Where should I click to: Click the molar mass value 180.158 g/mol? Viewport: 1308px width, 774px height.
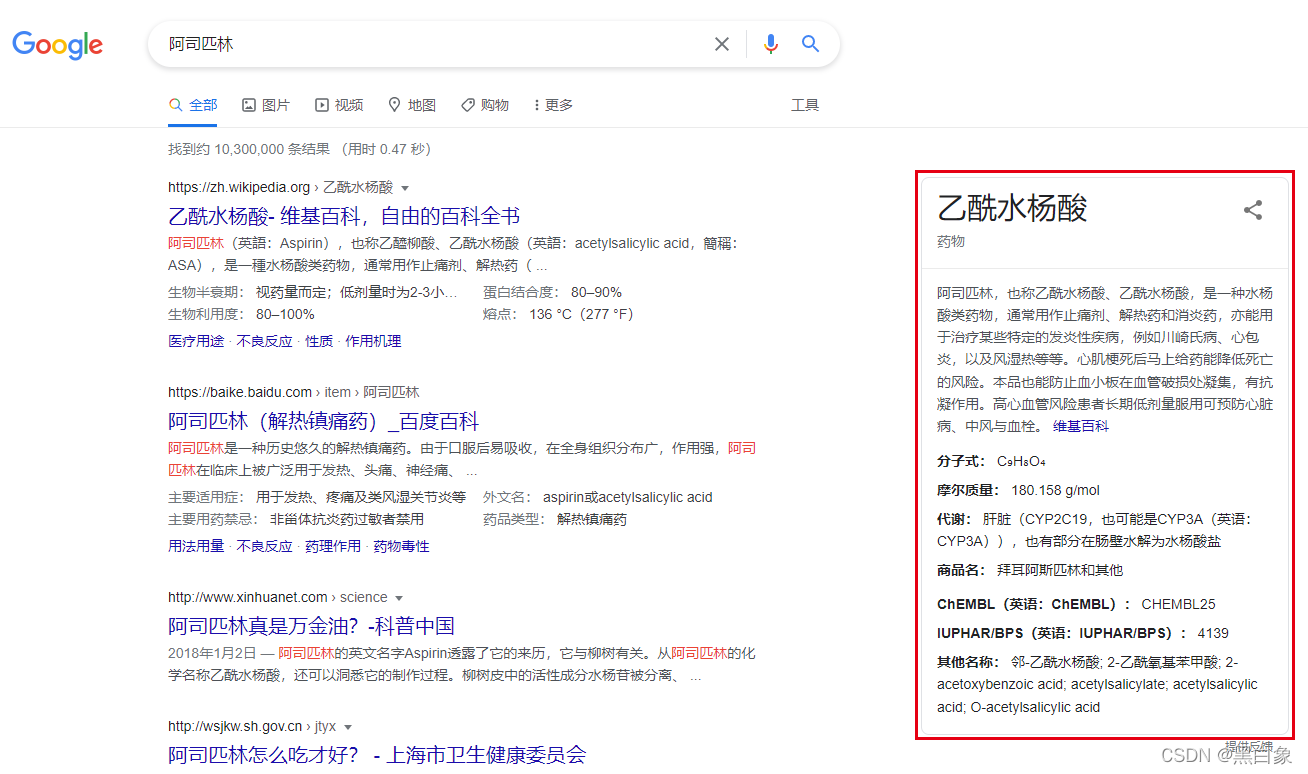(1055, 490)
